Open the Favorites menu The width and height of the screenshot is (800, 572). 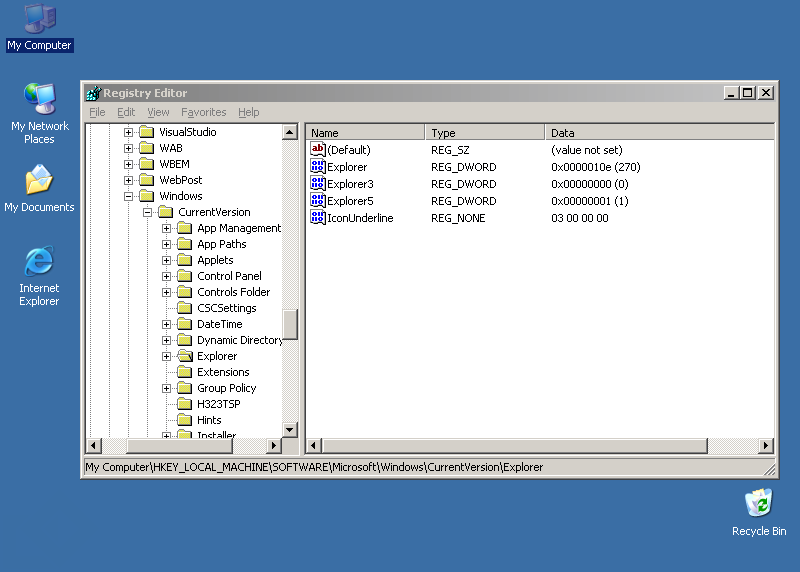coord(204,112)
